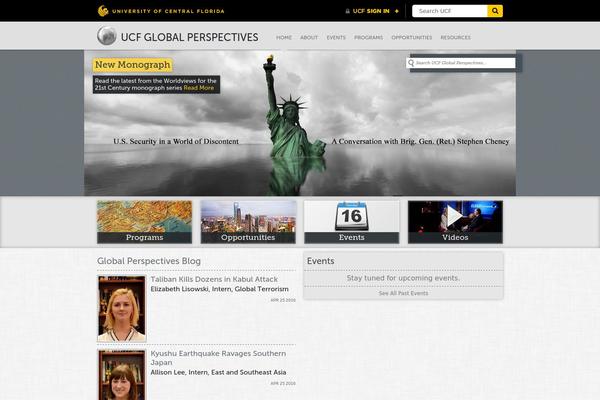Click the yellow UCF search magnifier button
600x400 pixels.
[x=495, y=11]
